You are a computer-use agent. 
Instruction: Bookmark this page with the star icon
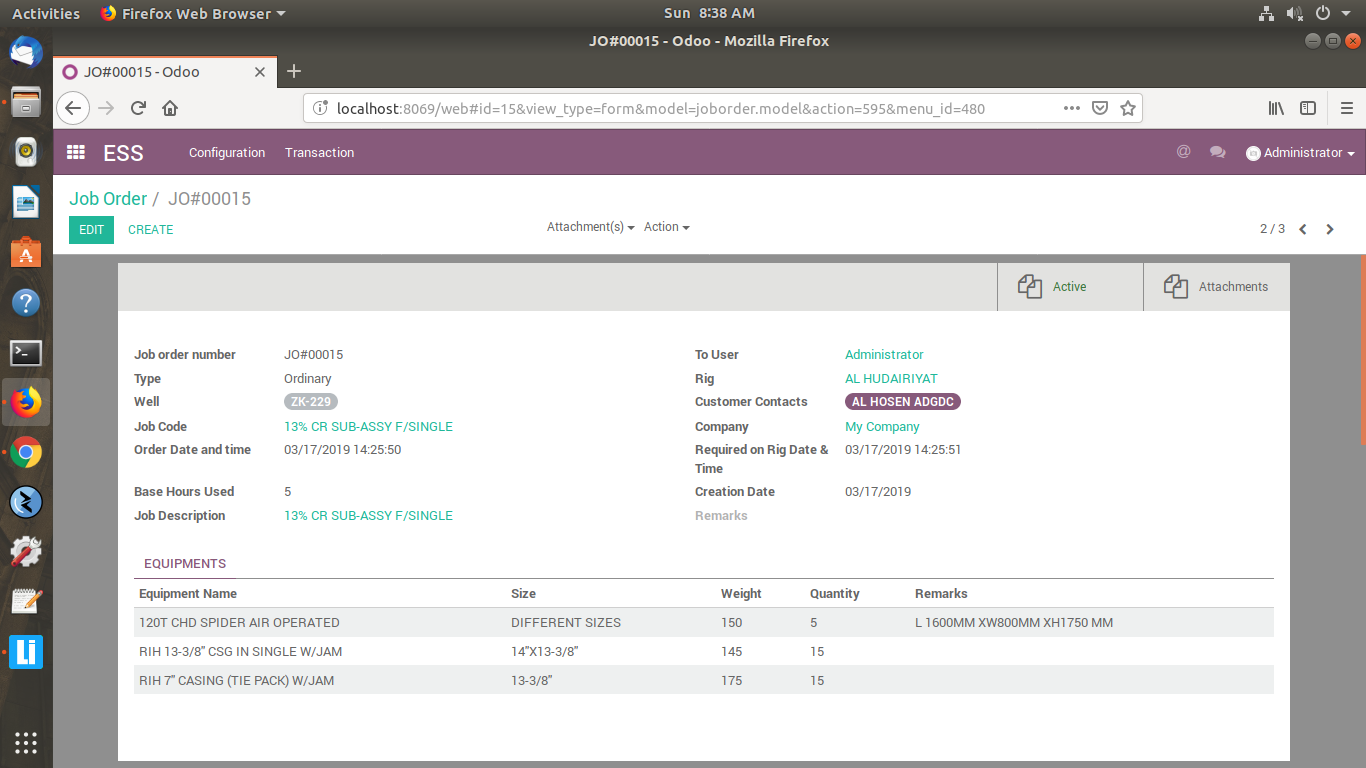click(x=1129, y=107)
